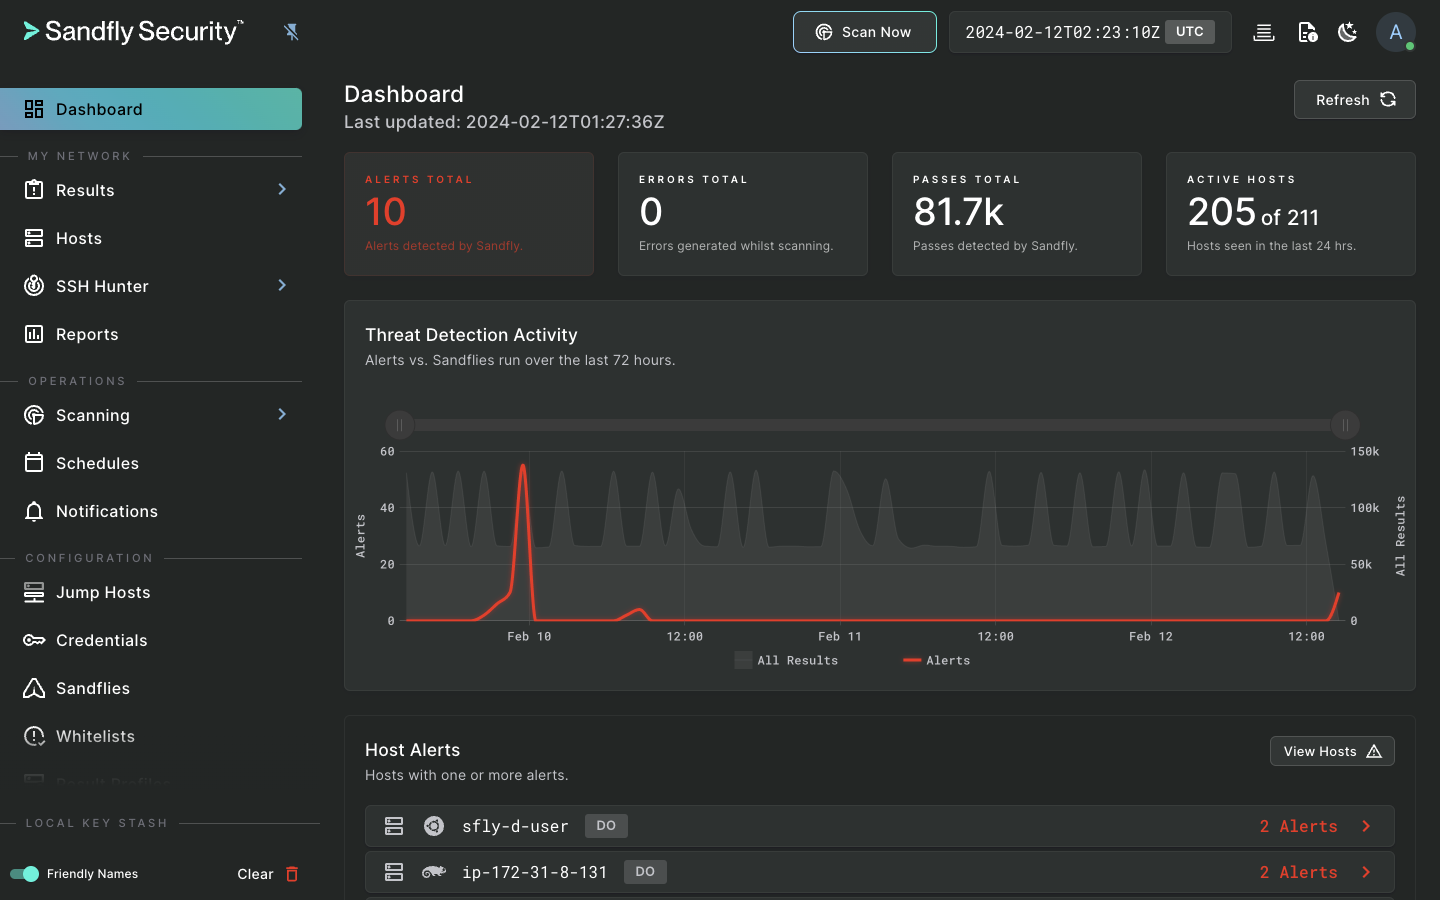Expand the Scanning submenu chevron

pyautogui.click(x=282, y=414)
